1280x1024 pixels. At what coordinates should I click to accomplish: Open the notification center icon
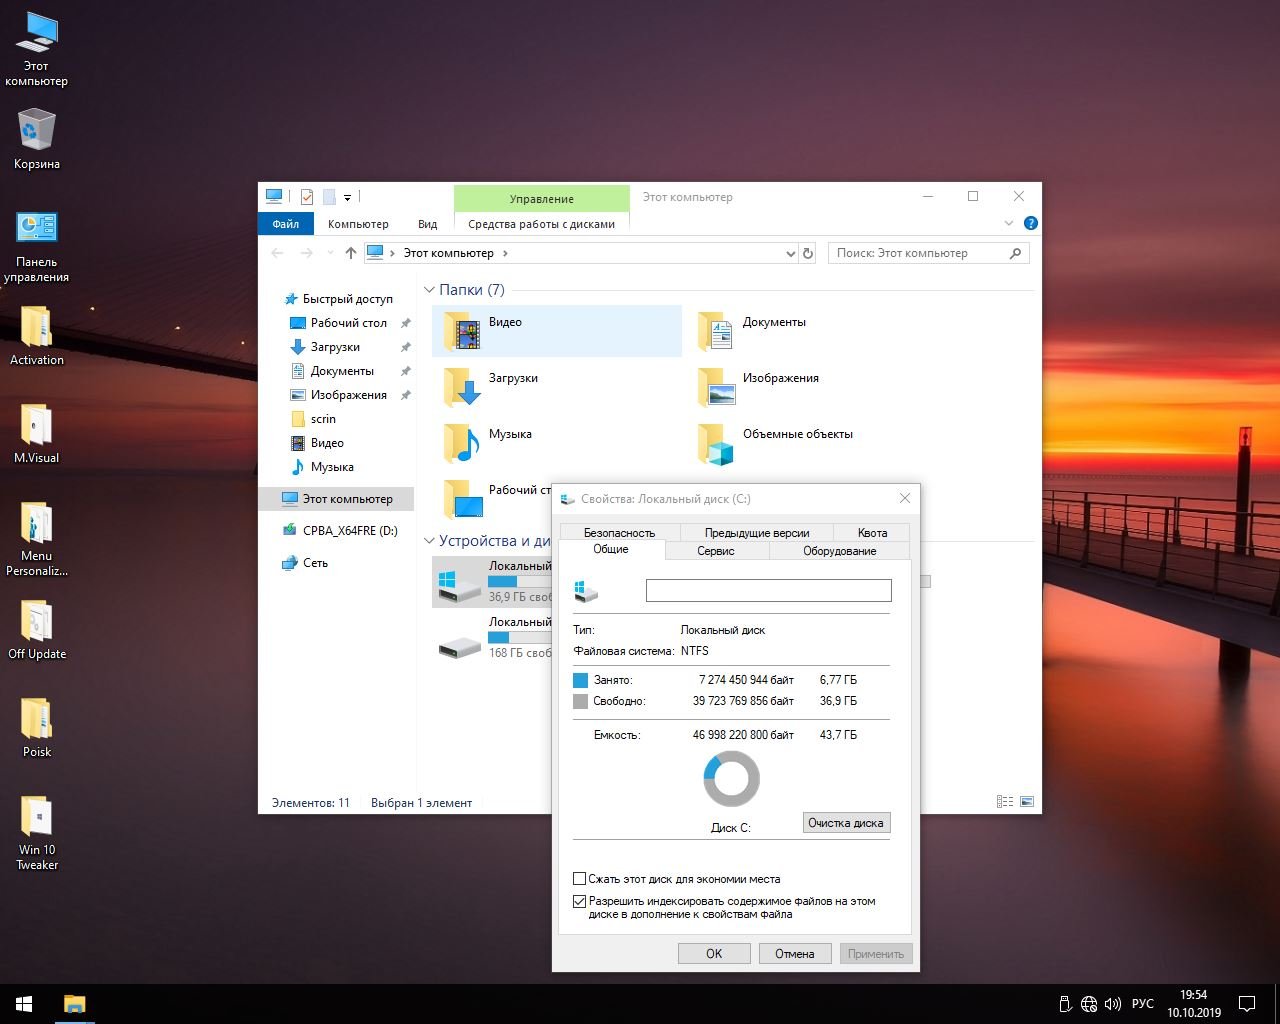[1247, 1004]
